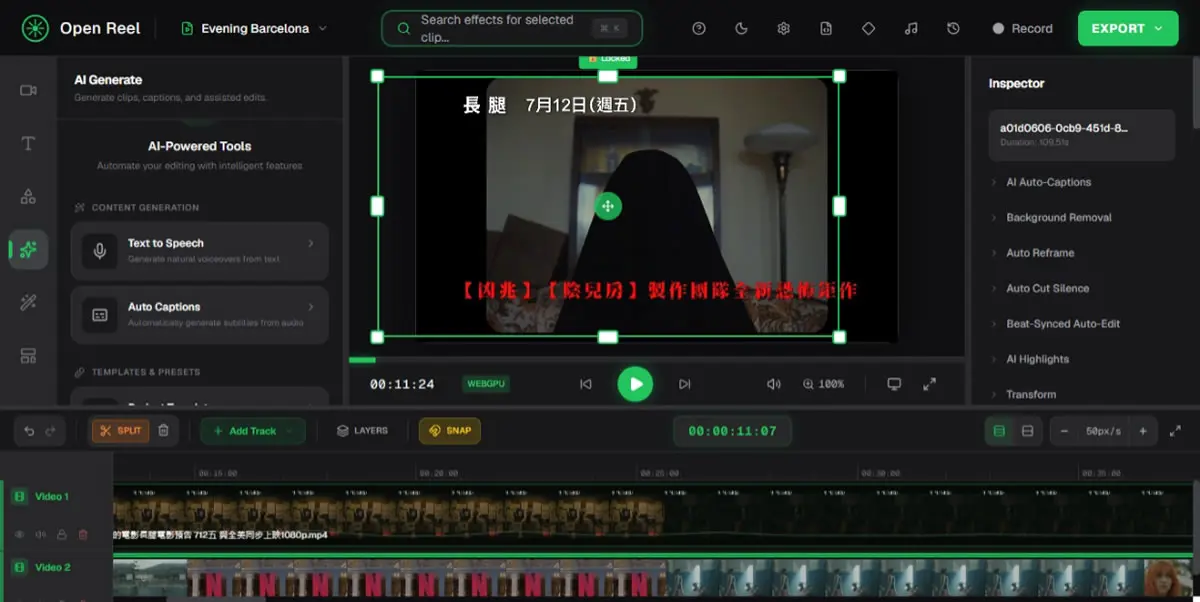
Task: Click the SPLIT button
Action: 121,431
